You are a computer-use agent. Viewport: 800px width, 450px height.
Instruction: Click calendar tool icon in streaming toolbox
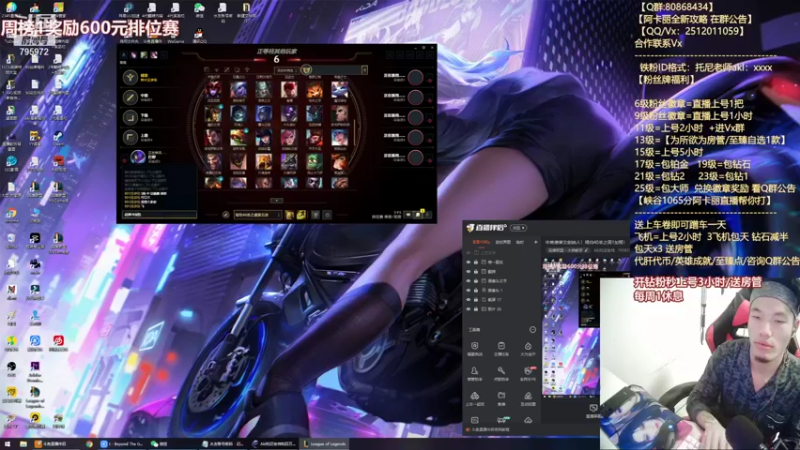pyautogui.click(x=501, y=346)
